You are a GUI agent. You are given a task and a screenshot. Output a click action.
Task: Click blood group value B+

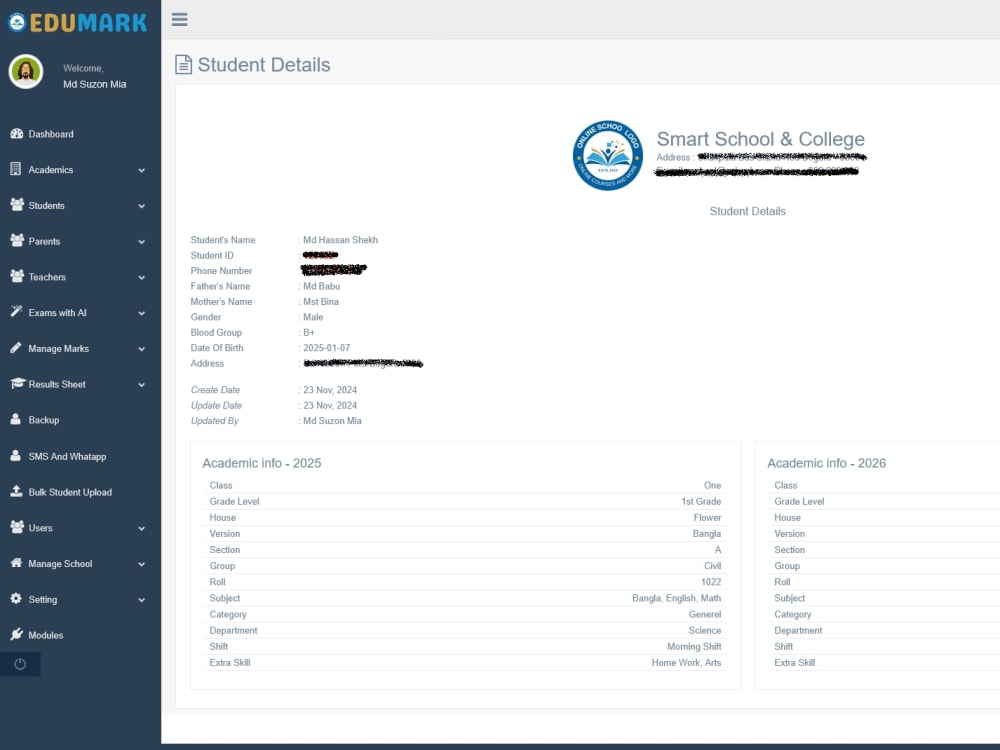click(309, 332)
